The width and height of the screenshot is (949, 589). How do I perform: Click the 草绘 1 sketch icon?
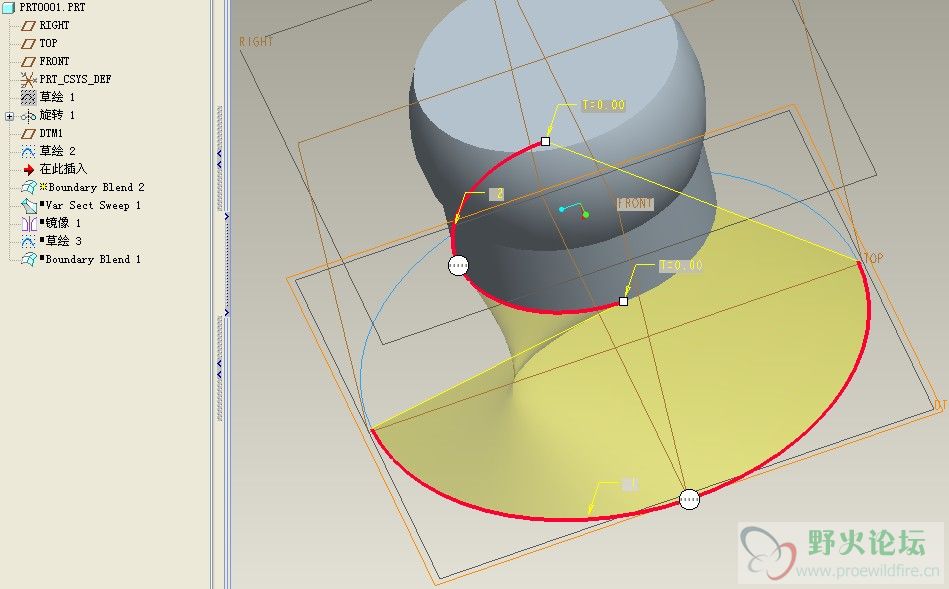click(28, 97)
